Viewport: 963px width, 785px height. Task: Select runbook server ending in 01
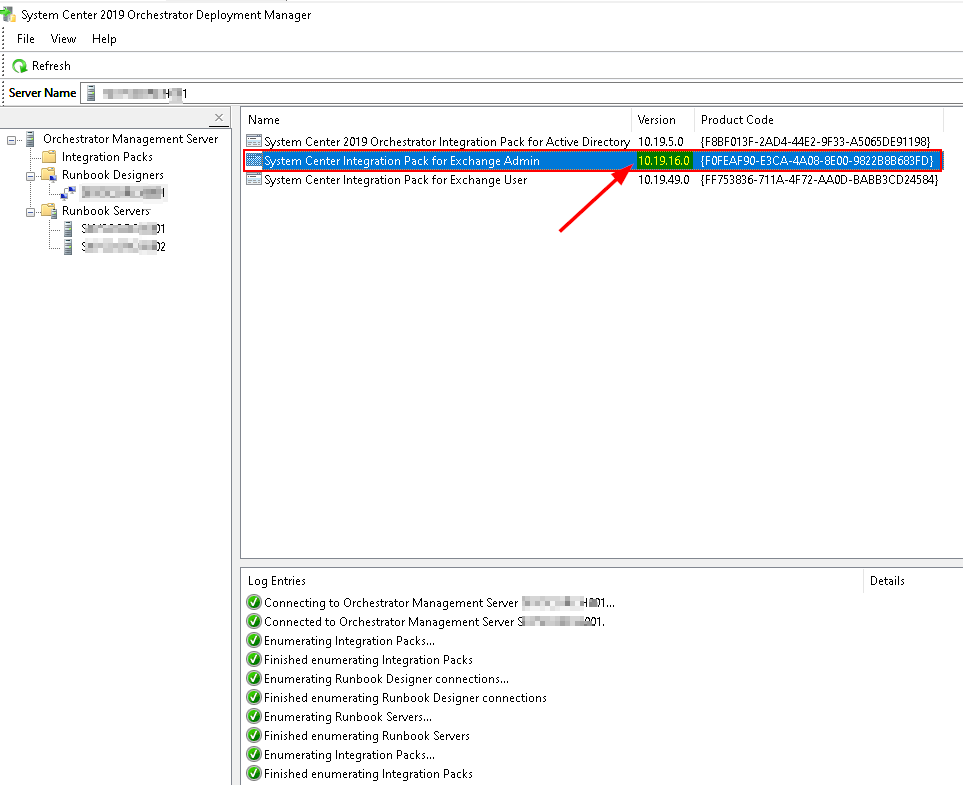[123, 228]
